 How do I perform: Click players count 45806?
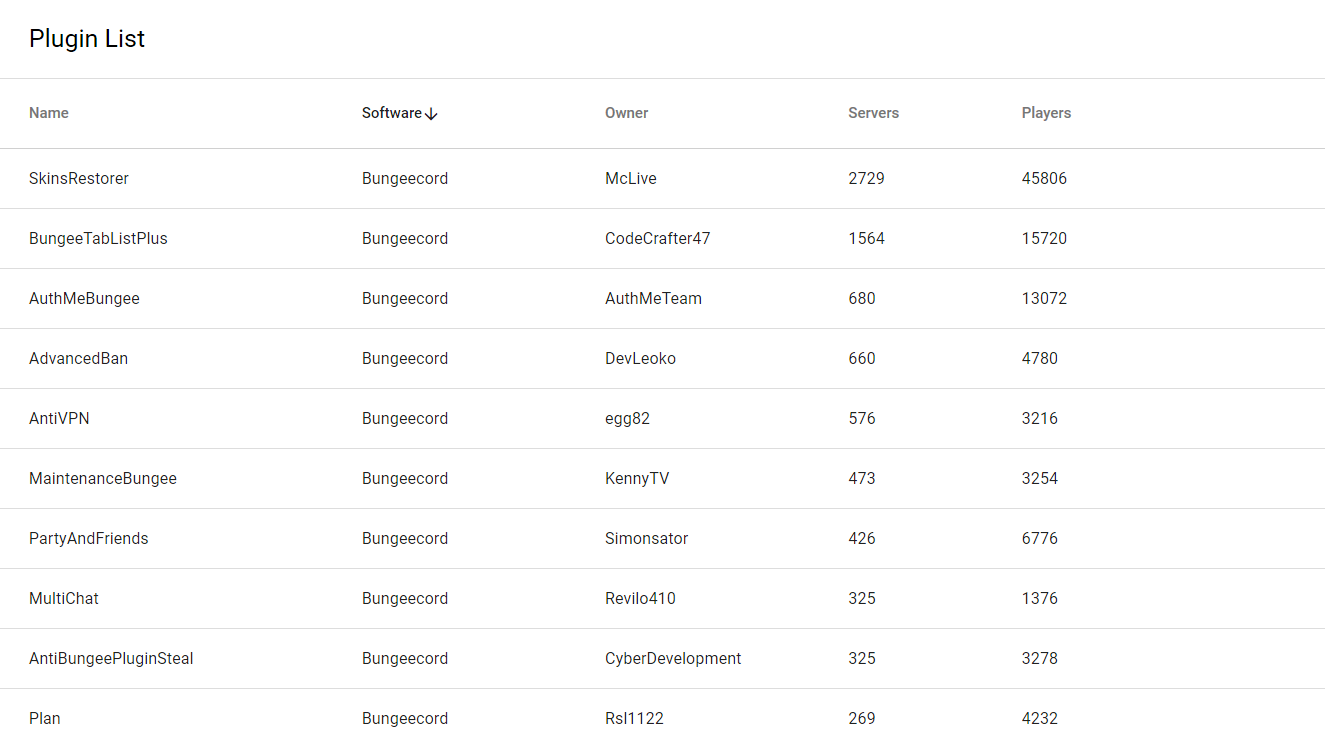tap(1044, 179)
